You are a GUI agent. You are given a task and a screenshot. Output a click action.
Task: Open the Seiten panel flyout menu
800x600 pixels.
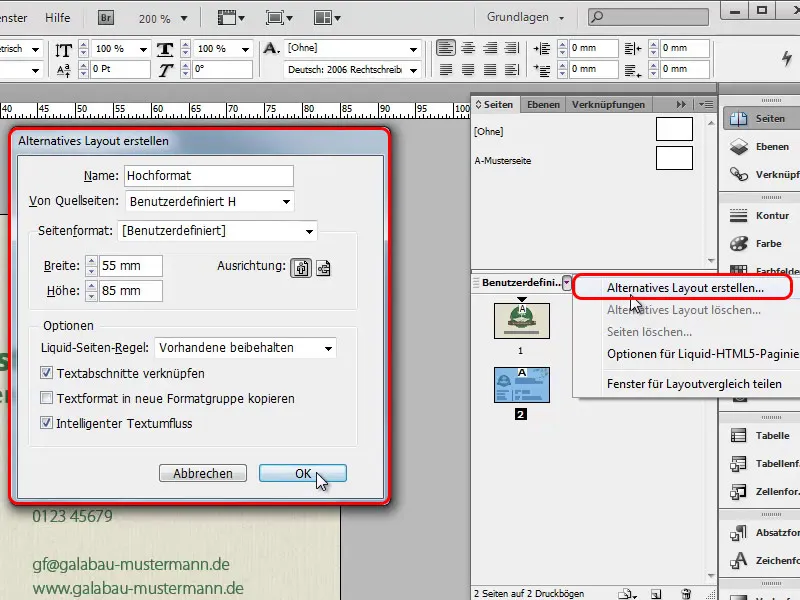706,105
